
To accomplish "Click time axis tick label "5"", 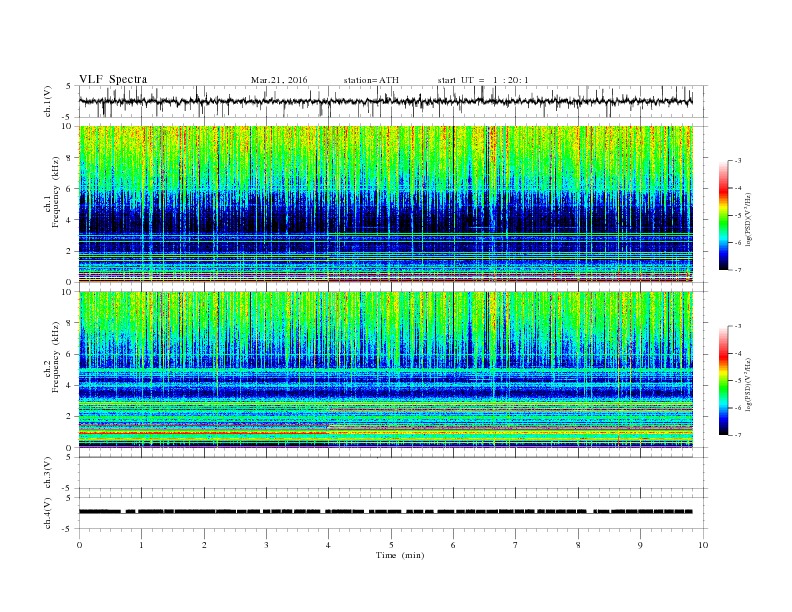I will (391, 545).
